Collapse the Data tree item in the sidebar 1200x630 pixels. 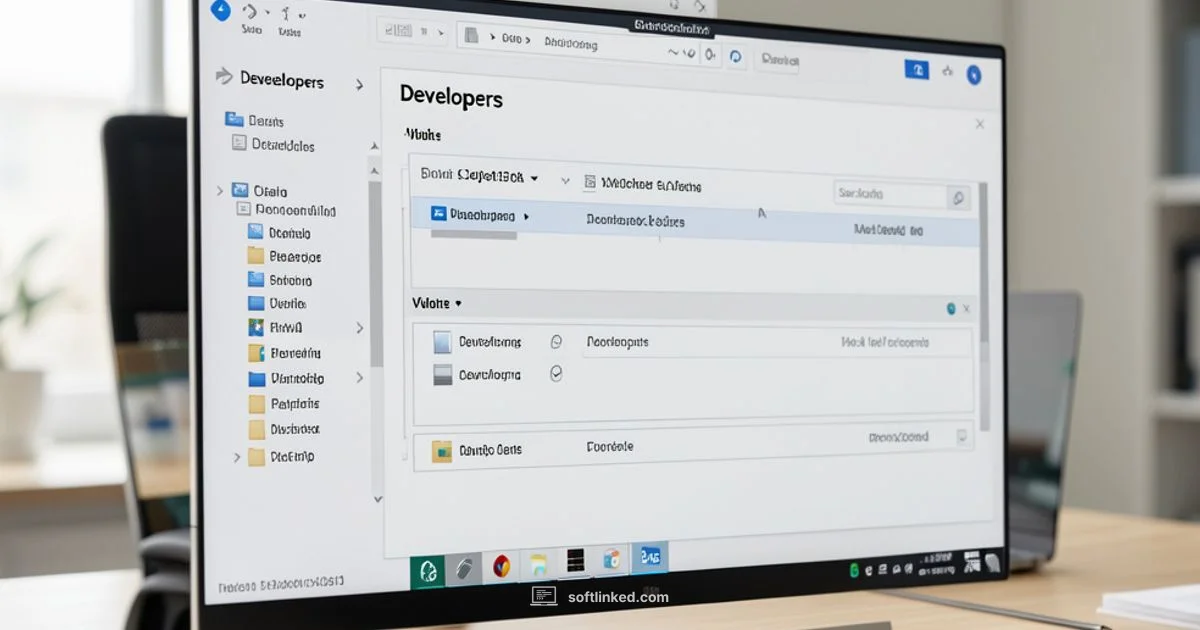click(x=219, y=190)
